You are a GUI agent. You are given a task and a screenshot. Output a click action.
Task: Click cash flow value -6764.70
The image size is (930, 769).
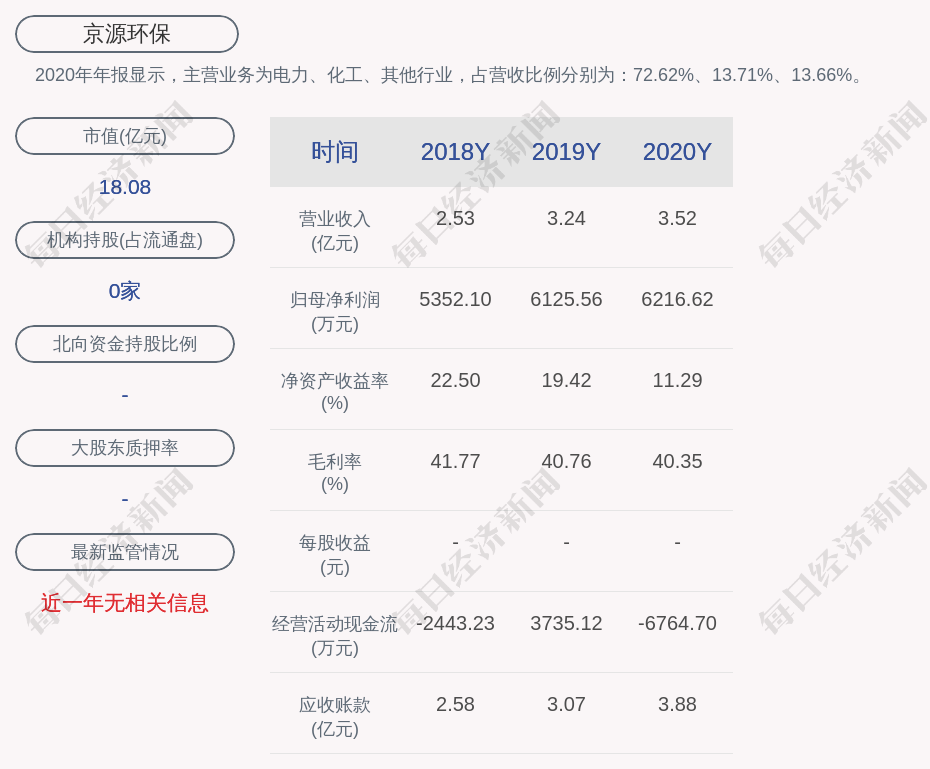click(677, 623)
